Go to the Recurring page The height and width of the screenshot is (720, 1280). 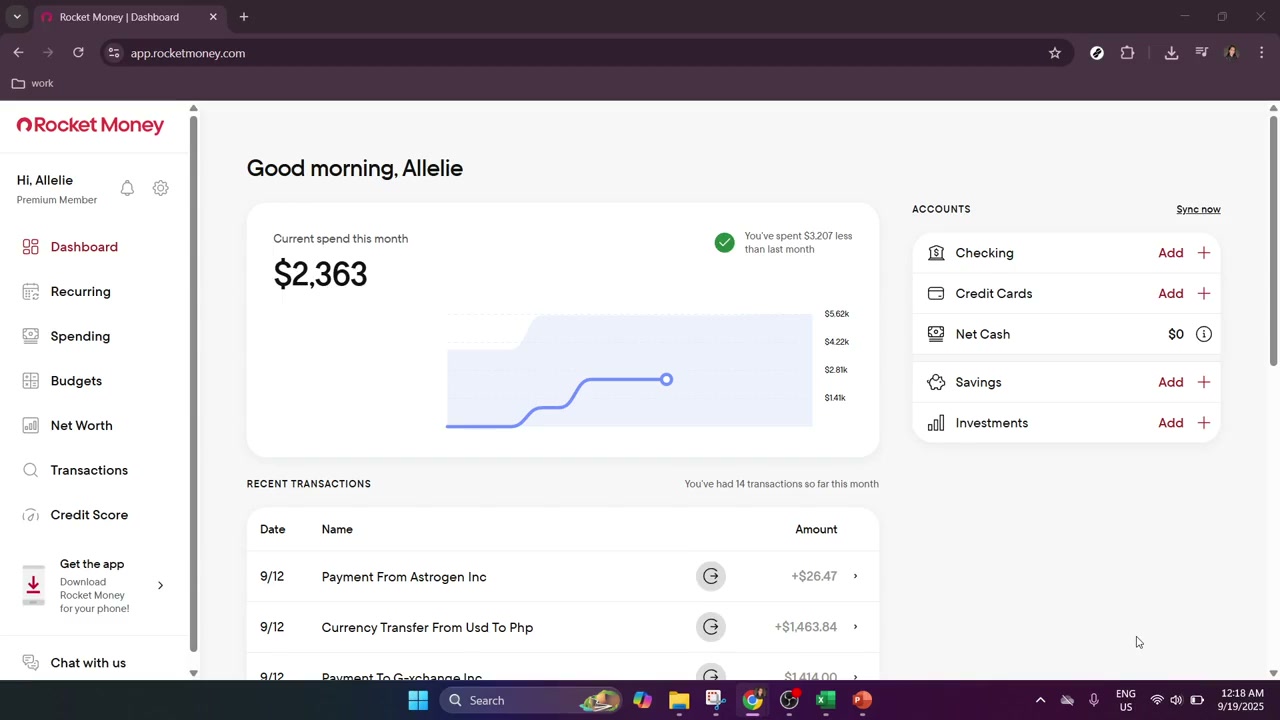[81, 292]
